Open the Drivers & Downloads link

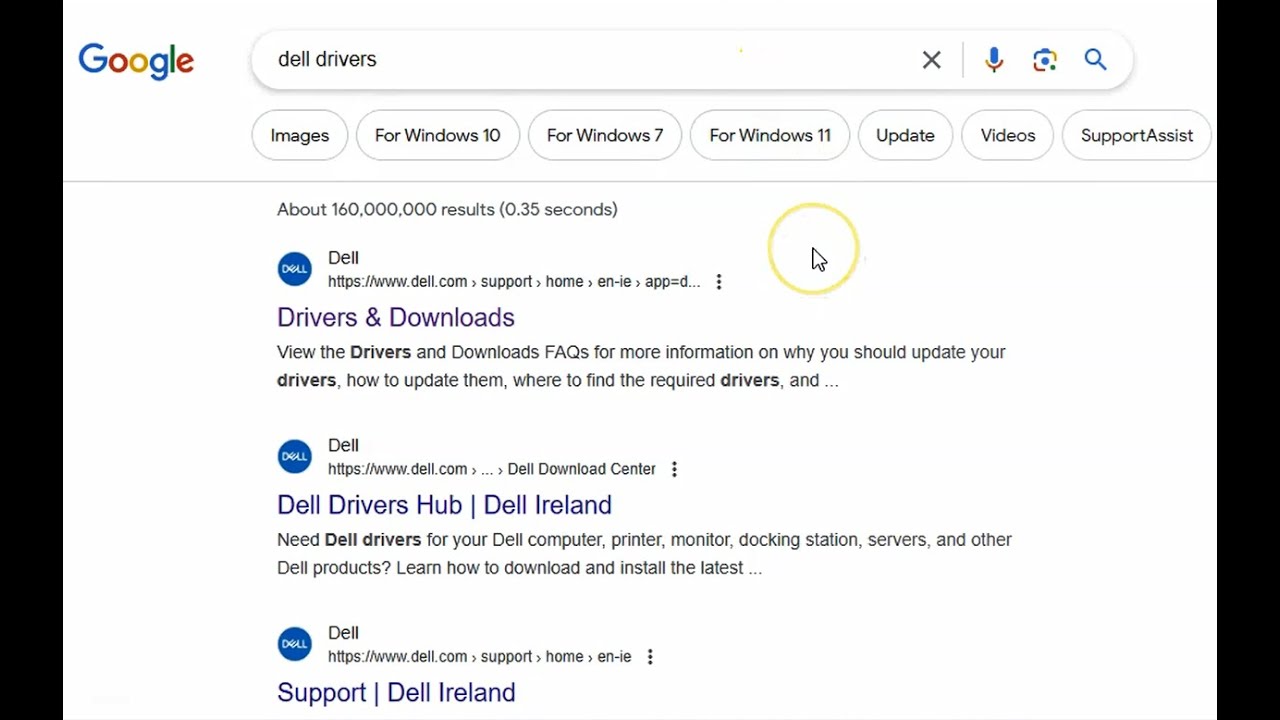[x=396, y=317]
